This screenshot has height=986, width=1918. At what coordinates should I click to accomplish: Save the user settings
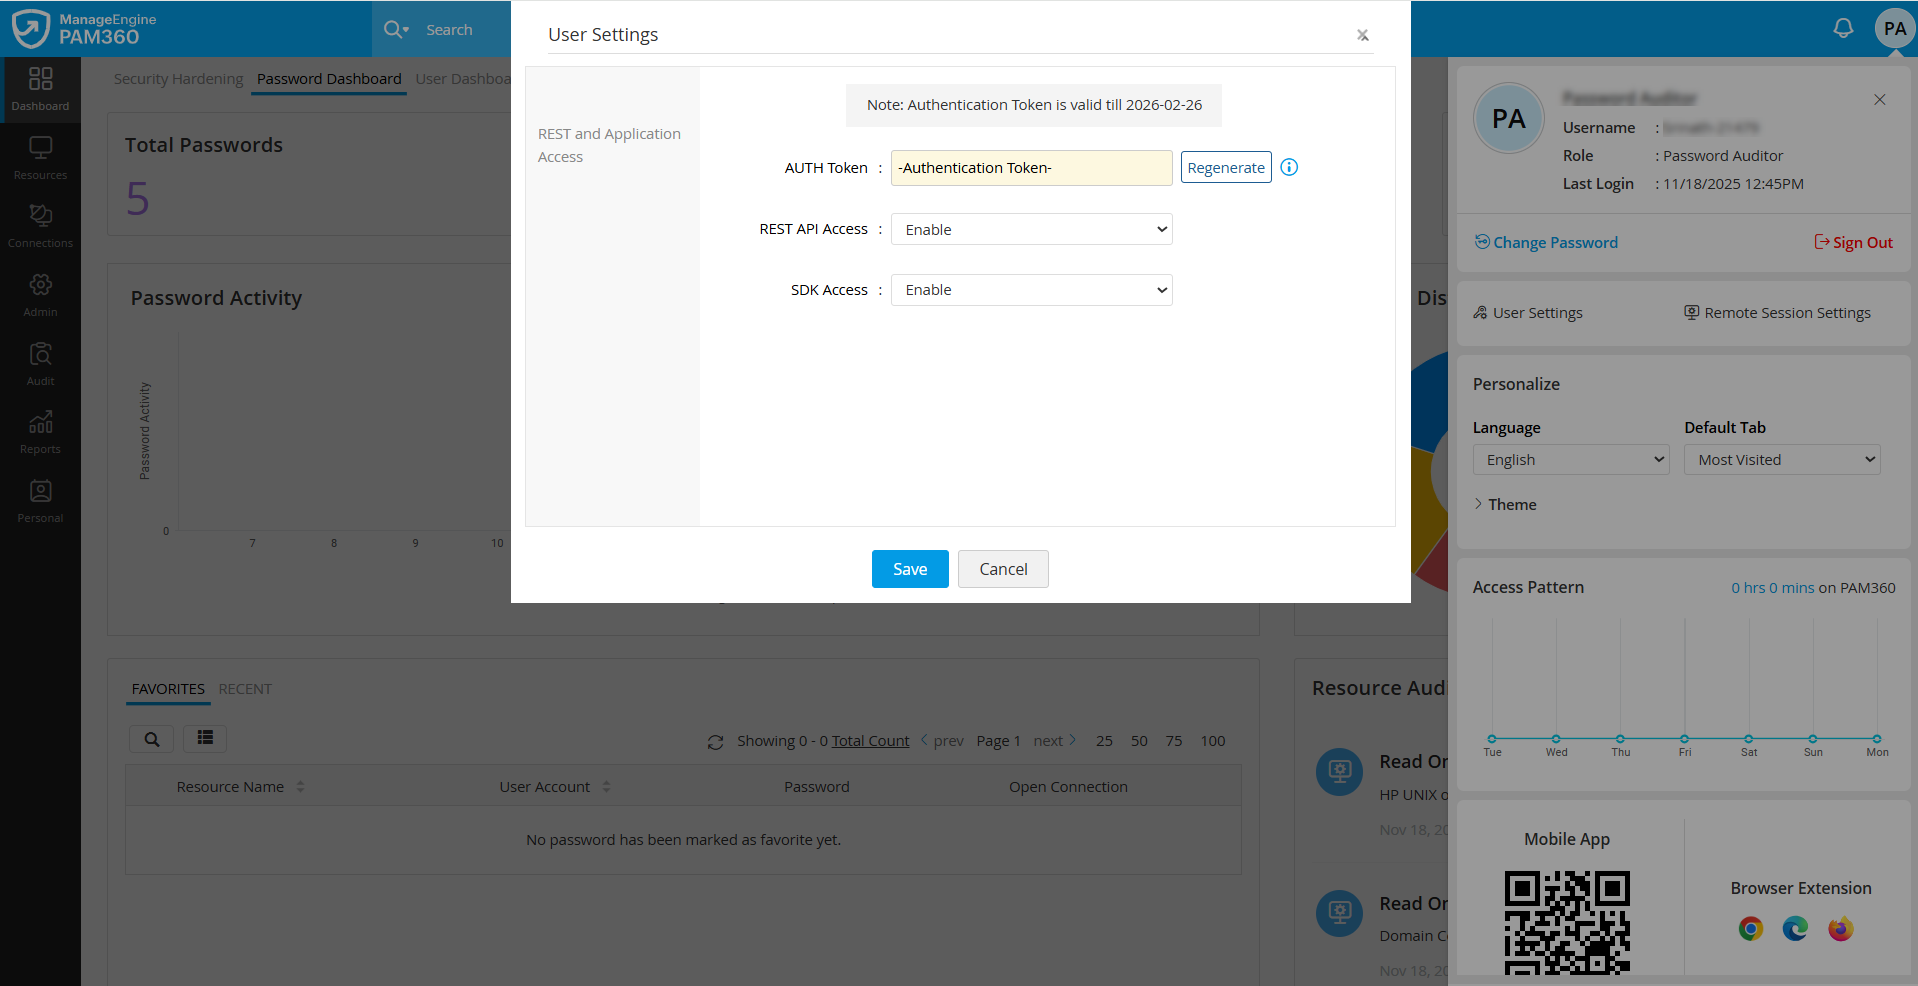[x=909, y=569]
